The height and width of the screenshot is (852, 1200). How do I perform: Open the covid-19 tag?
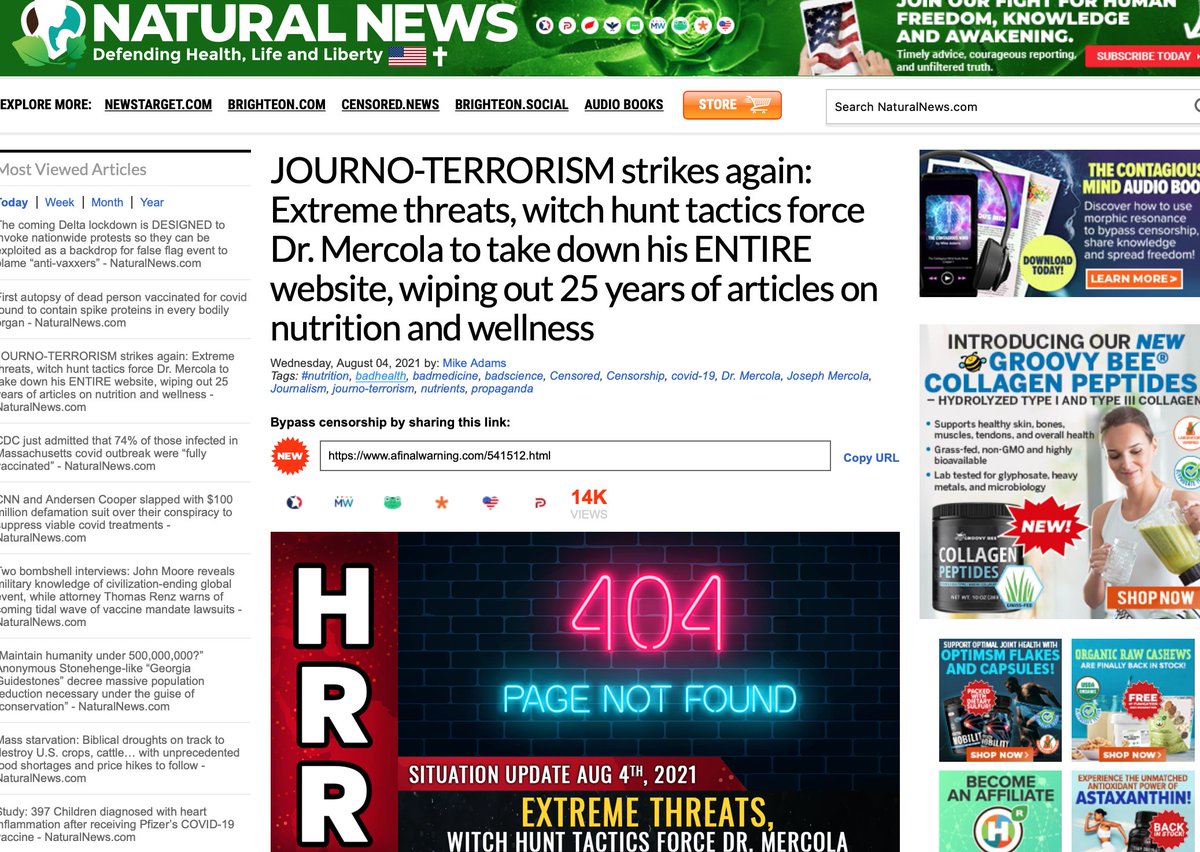[x=693, y=376]
